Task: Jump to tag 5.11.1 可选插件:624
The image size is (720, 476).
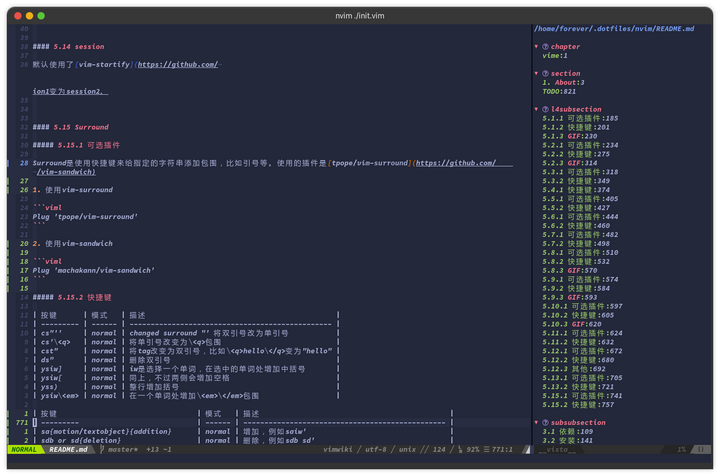Action: (582, 333)
